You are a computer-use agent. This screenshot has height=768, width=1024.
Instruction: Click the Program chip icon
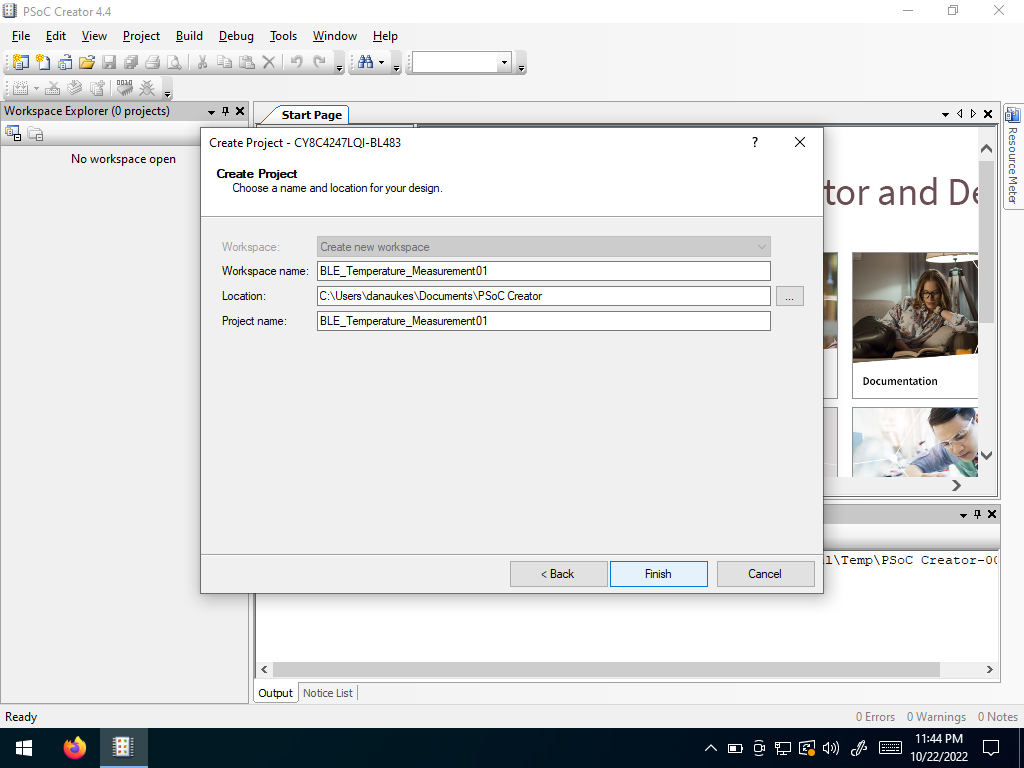(124, 88)
